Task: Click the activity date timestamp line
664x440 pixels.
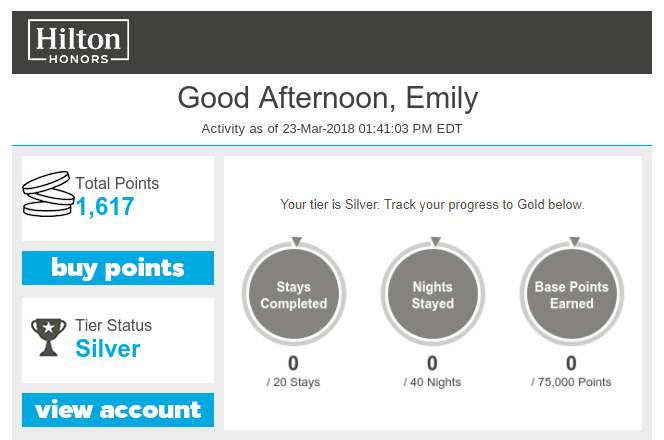Action: click(x=331, y=129)
